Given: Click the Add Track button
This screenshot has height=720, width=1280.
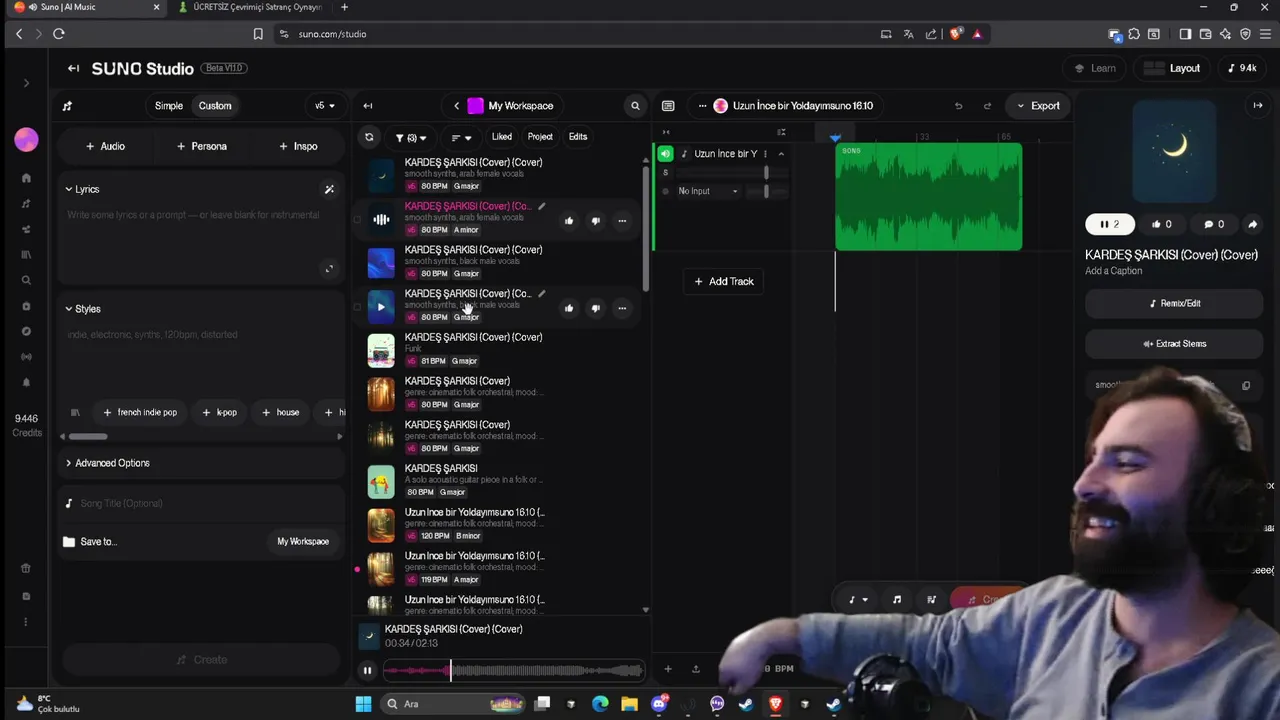Looking at the screenshot, I should (724, 281).
